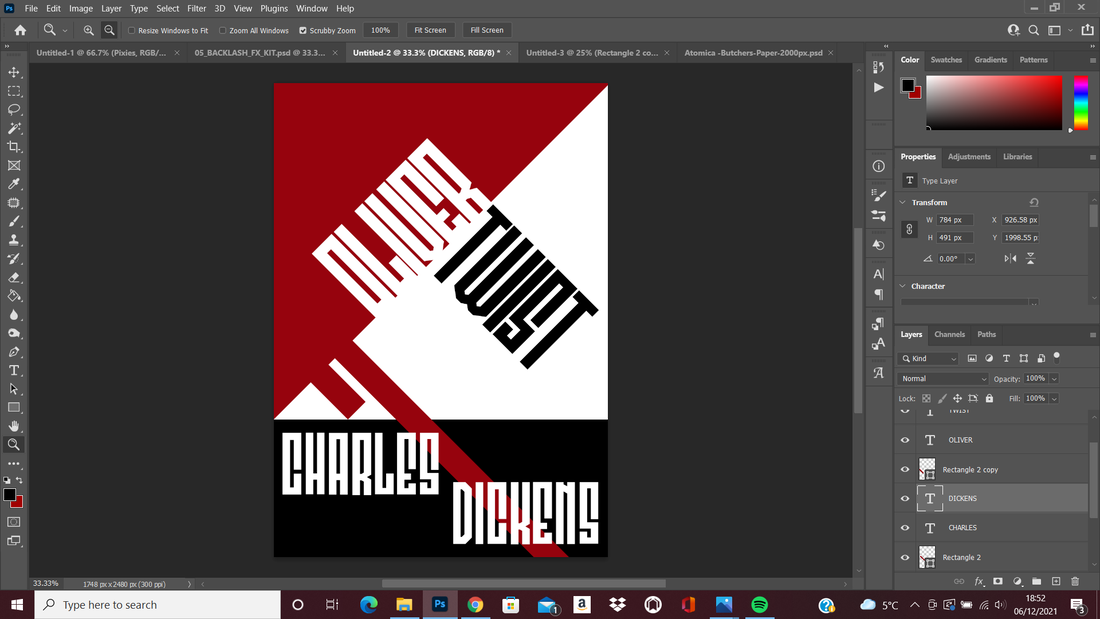Create a new layer
The image size is (1100, 619).
click(x=1056, y=581)
